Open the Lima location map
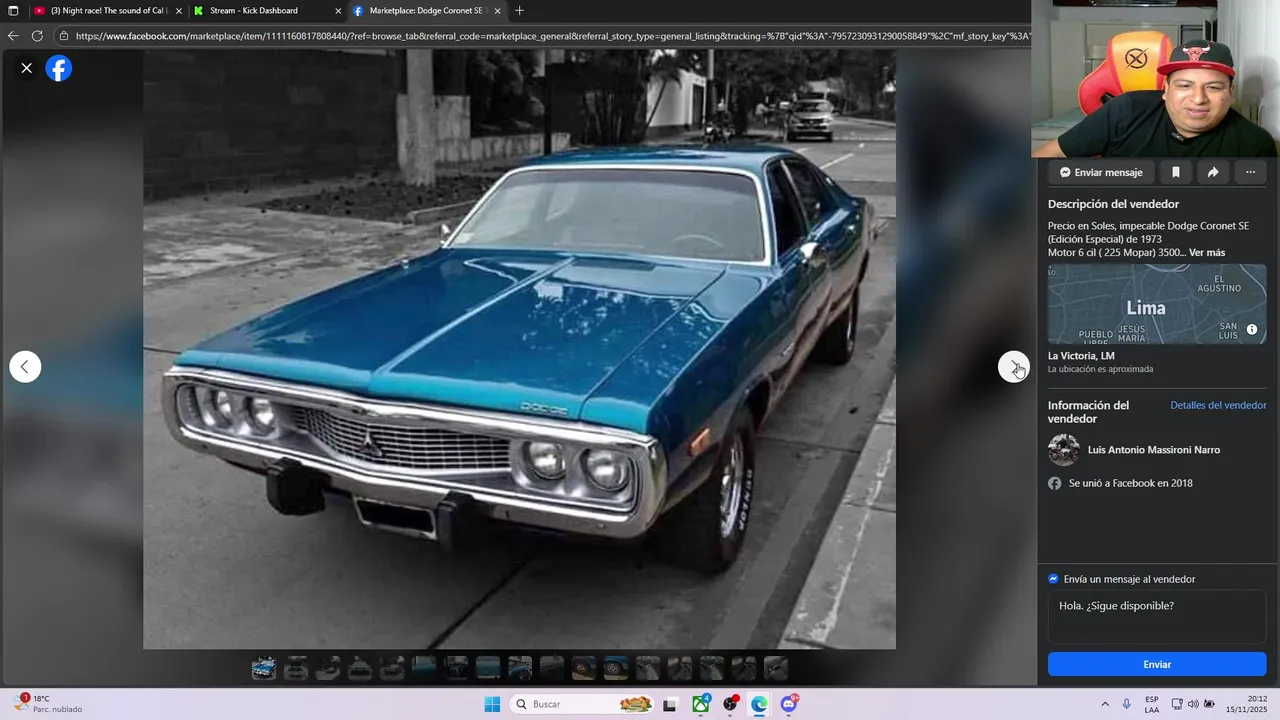 (1157, 304)
